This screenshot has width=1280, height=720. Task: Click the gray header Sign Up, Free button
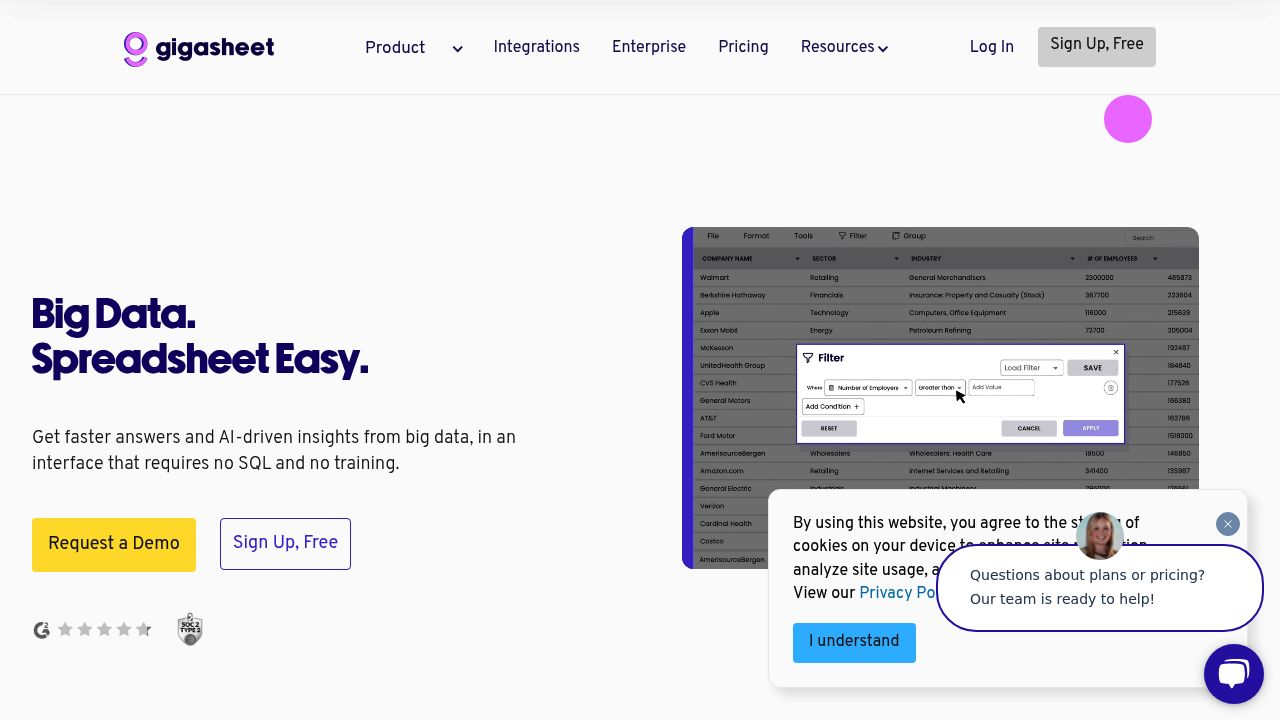[1097, 47]
